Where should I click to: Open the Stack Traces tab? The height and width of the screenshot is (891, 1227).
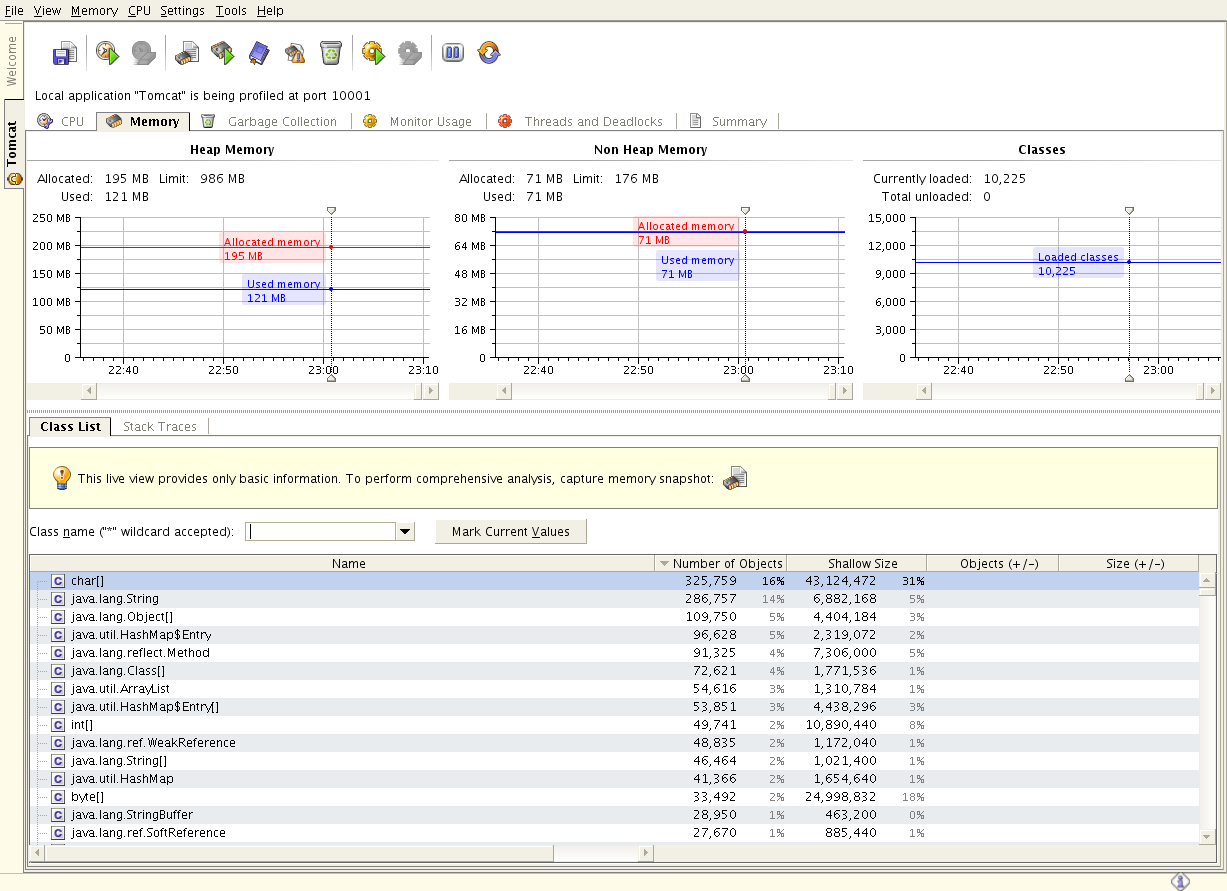(160, 426)
